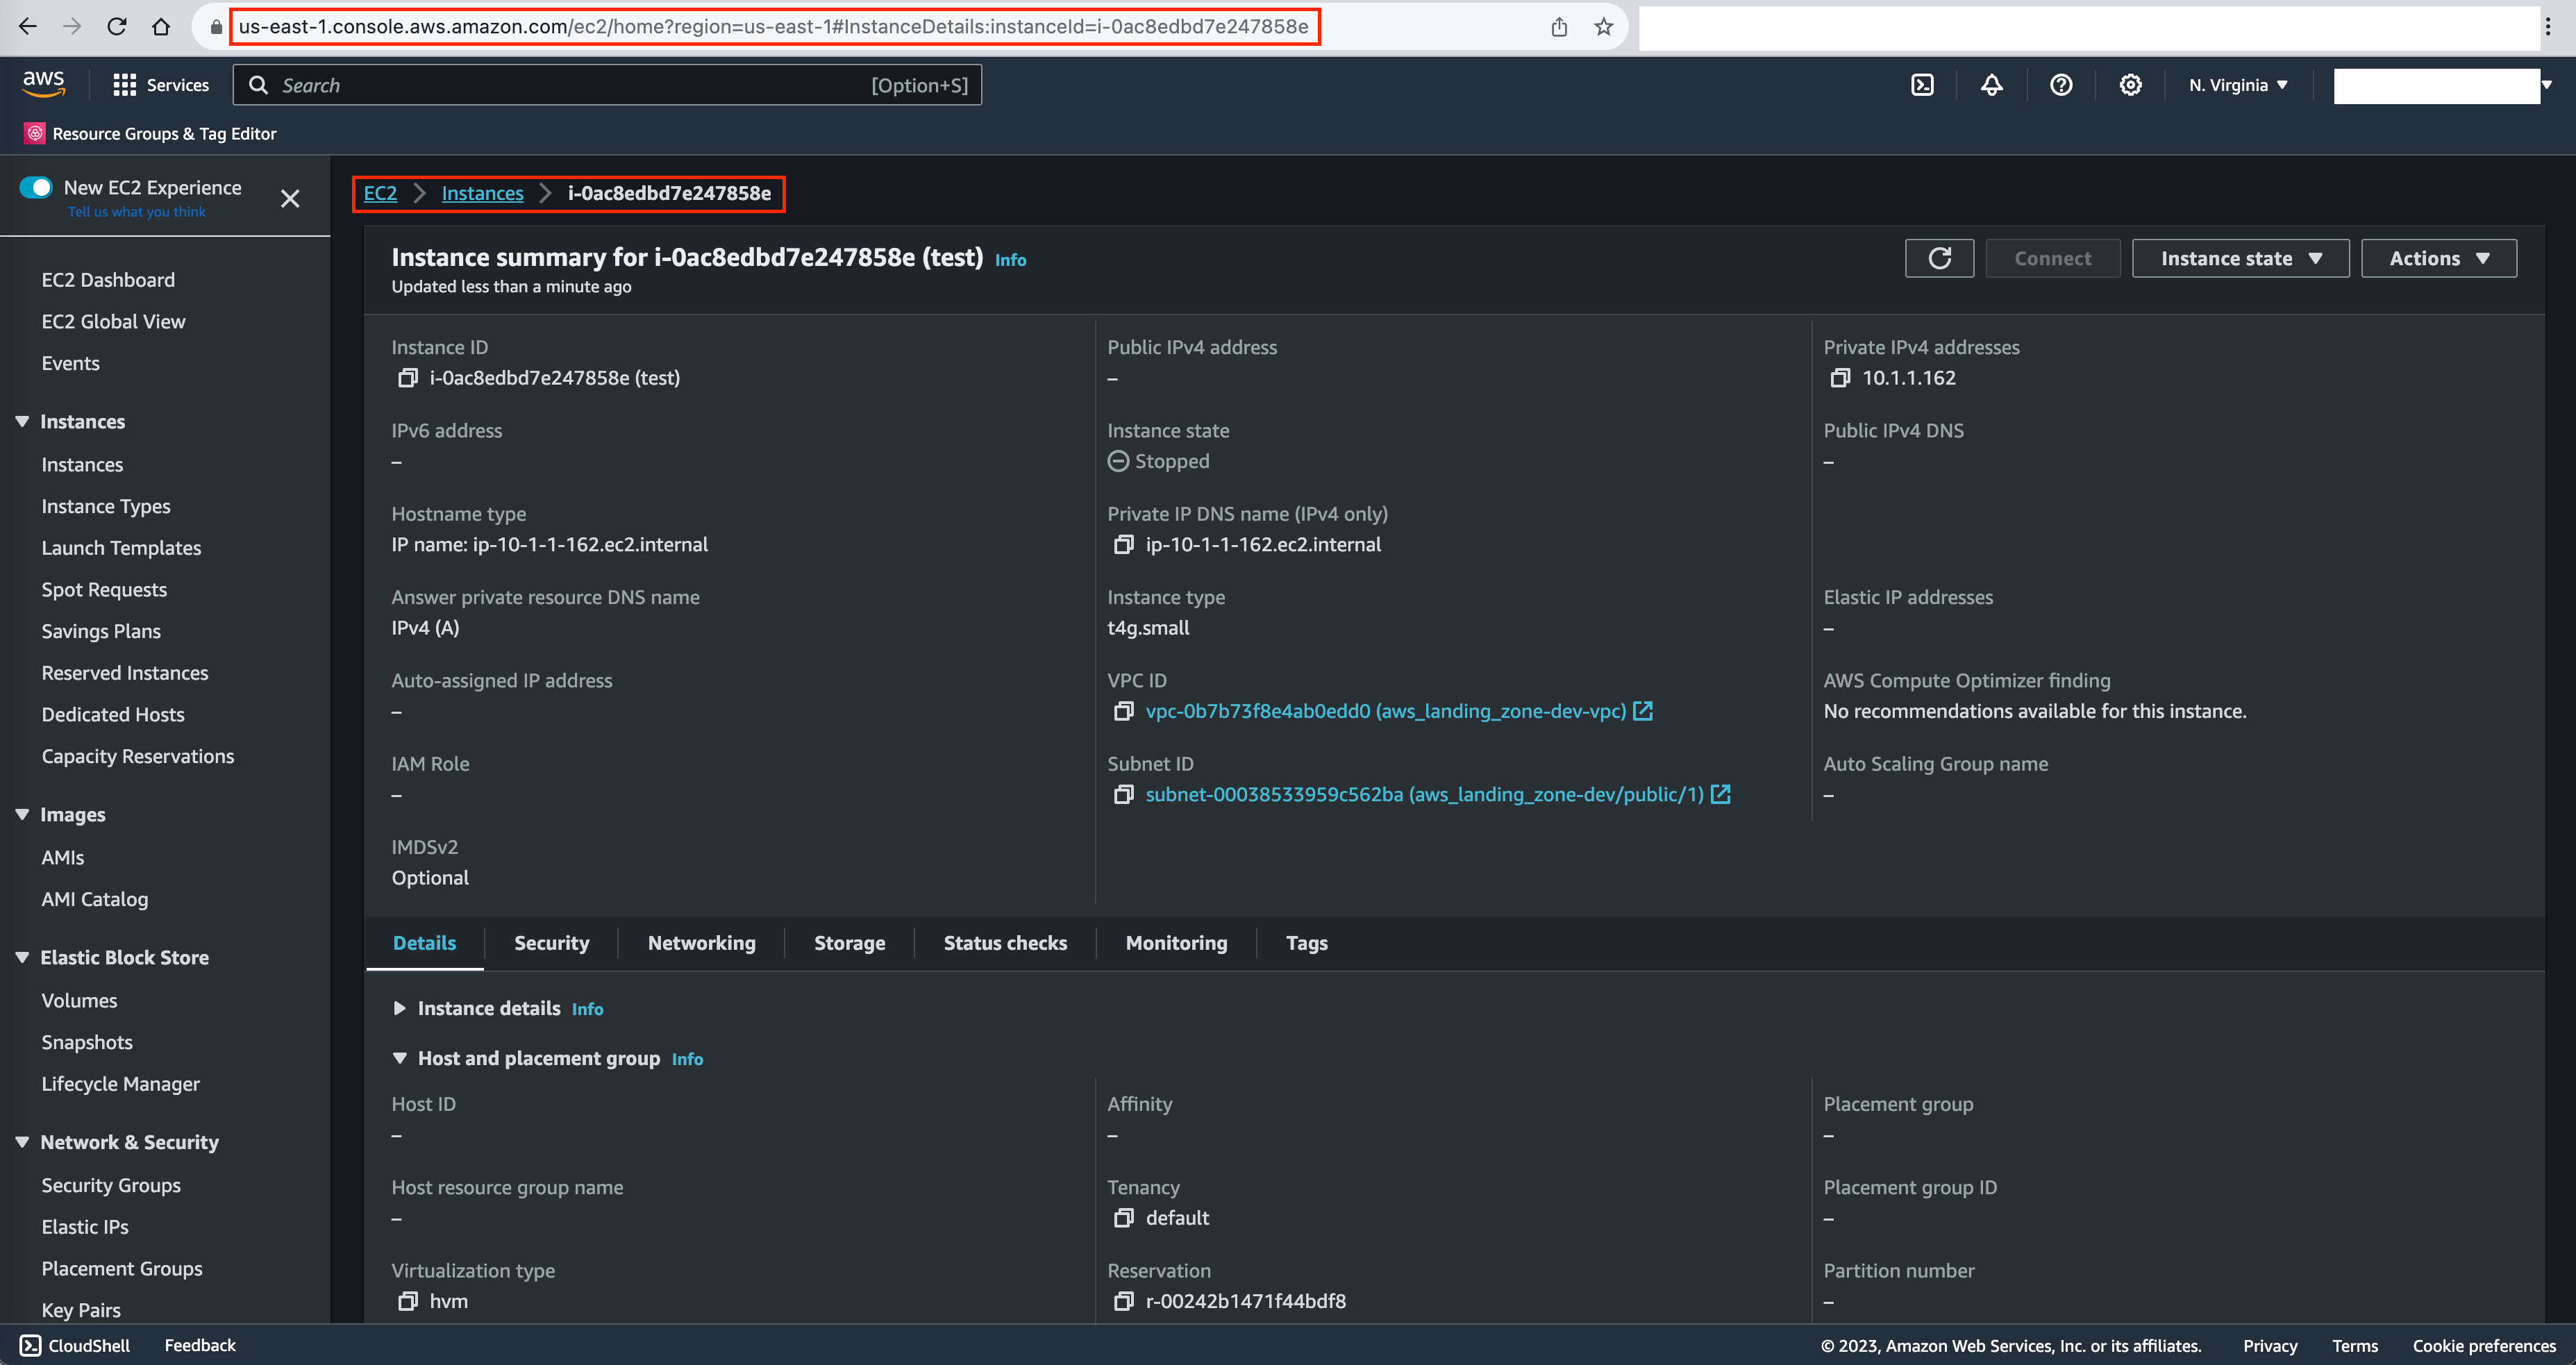The height and width of the screenshot is (1365, 2576).
Task: Click the Instances breadcrumb link
Action: 482,193
